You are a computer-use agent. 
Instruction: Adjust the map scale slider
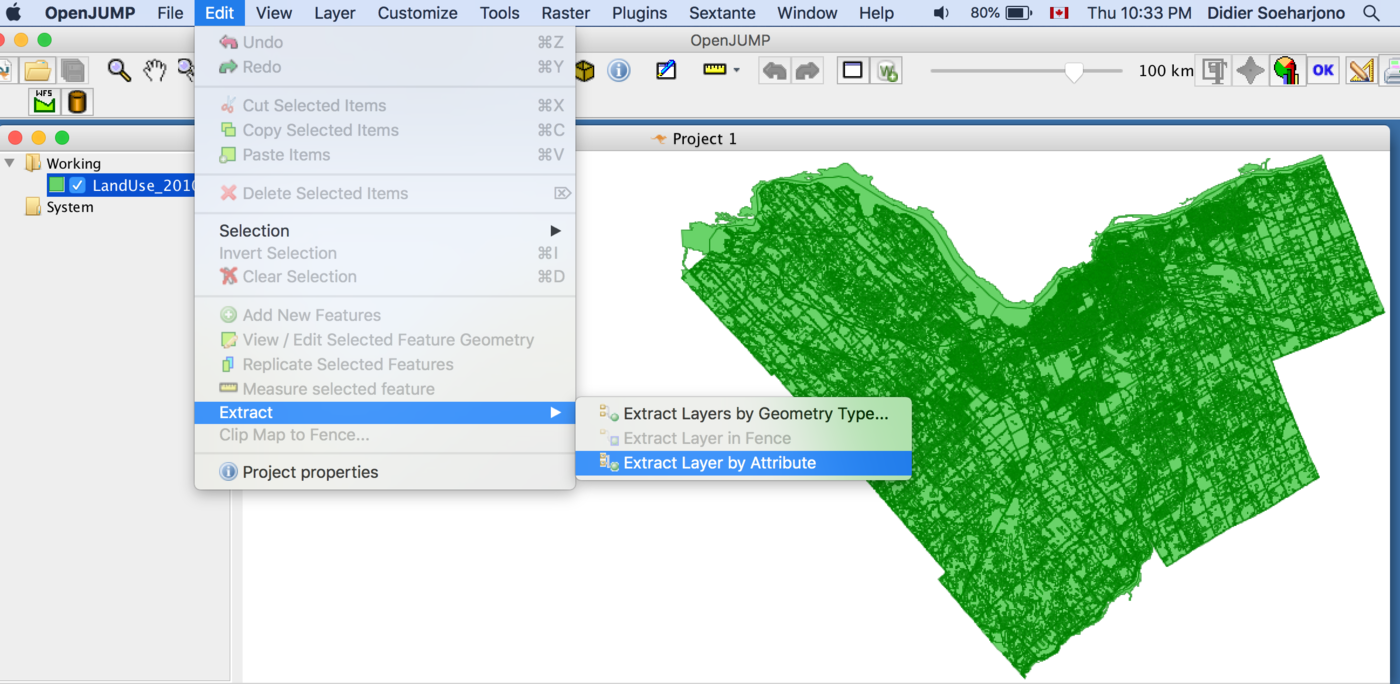[x=1075, y=71]
